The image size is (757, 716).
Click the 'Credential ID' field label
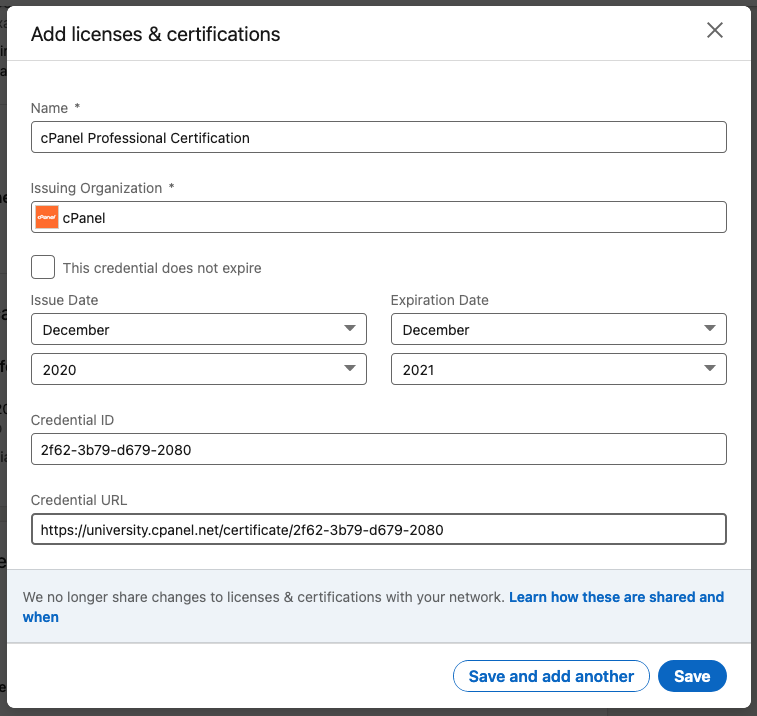pos(71,420)
